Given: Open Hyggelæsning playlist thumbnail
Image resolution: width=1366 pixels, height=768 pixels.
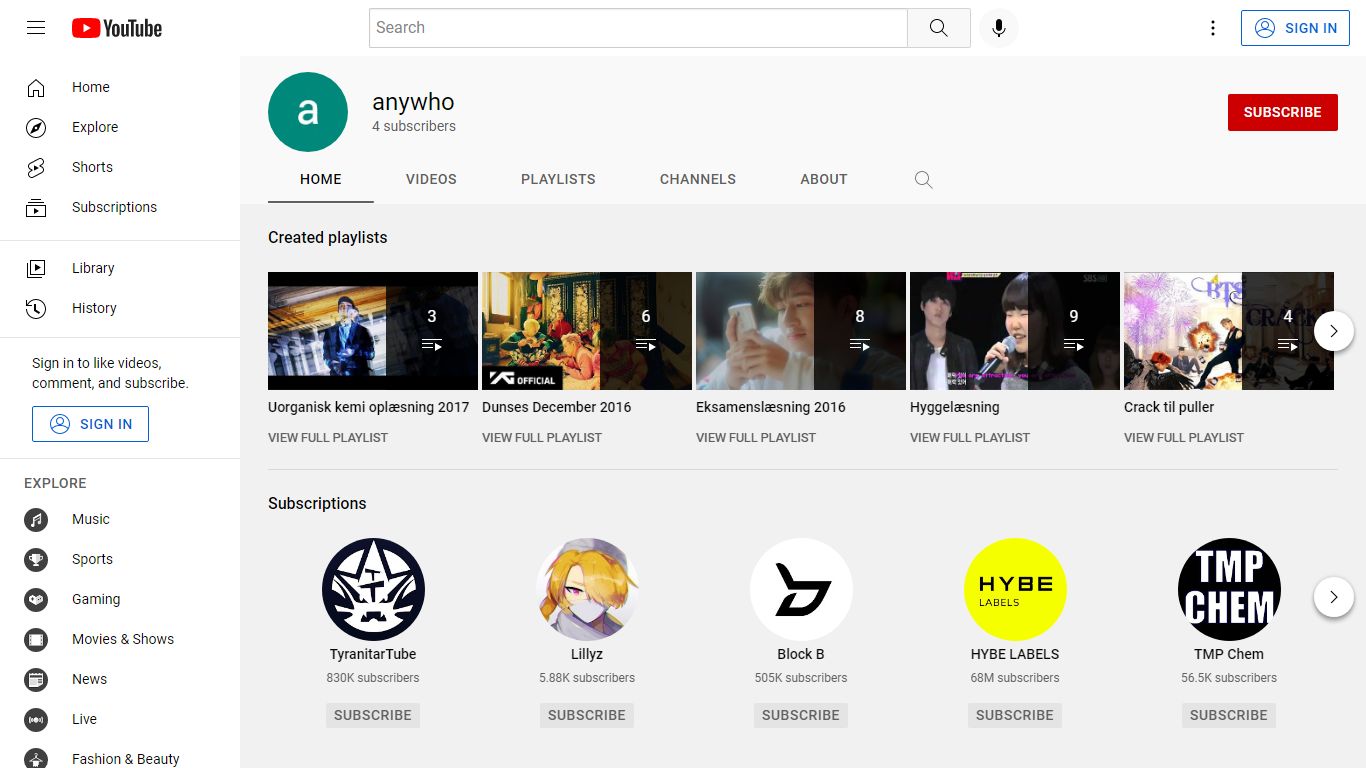Looking at the screenshot, I should pyautogui.click(x=1015, y=331).
